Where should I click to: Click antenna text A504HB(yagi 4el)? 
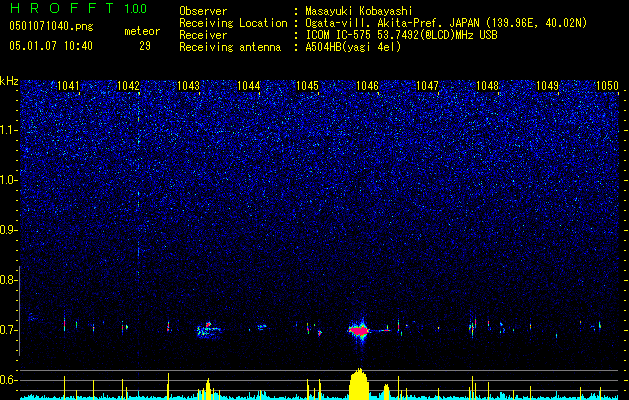pos(353,47)
